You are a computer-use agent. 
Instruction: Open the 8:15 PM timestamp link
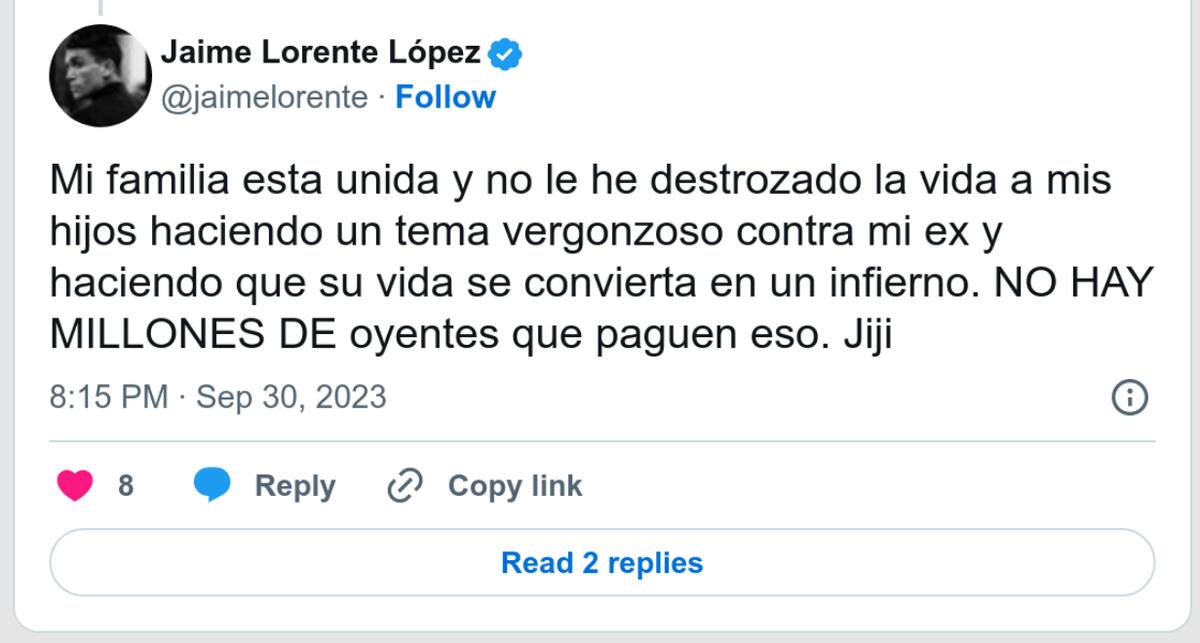(x=108, y=397)
